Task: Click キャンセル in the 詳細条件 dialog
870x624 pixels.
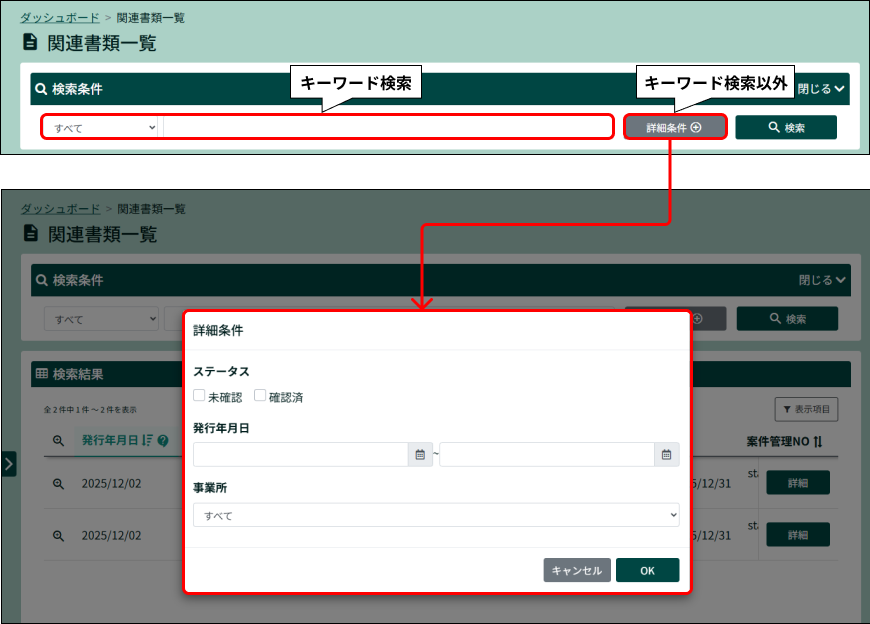Action: click(x=577, y=570)
